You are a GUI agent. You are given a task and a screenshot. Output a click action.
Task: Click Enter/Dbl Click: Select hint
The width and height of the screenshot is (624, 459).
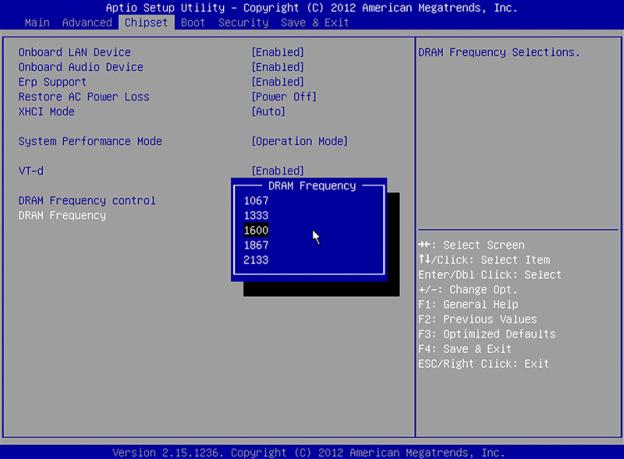pyautogui.click(x=490, y=275)
